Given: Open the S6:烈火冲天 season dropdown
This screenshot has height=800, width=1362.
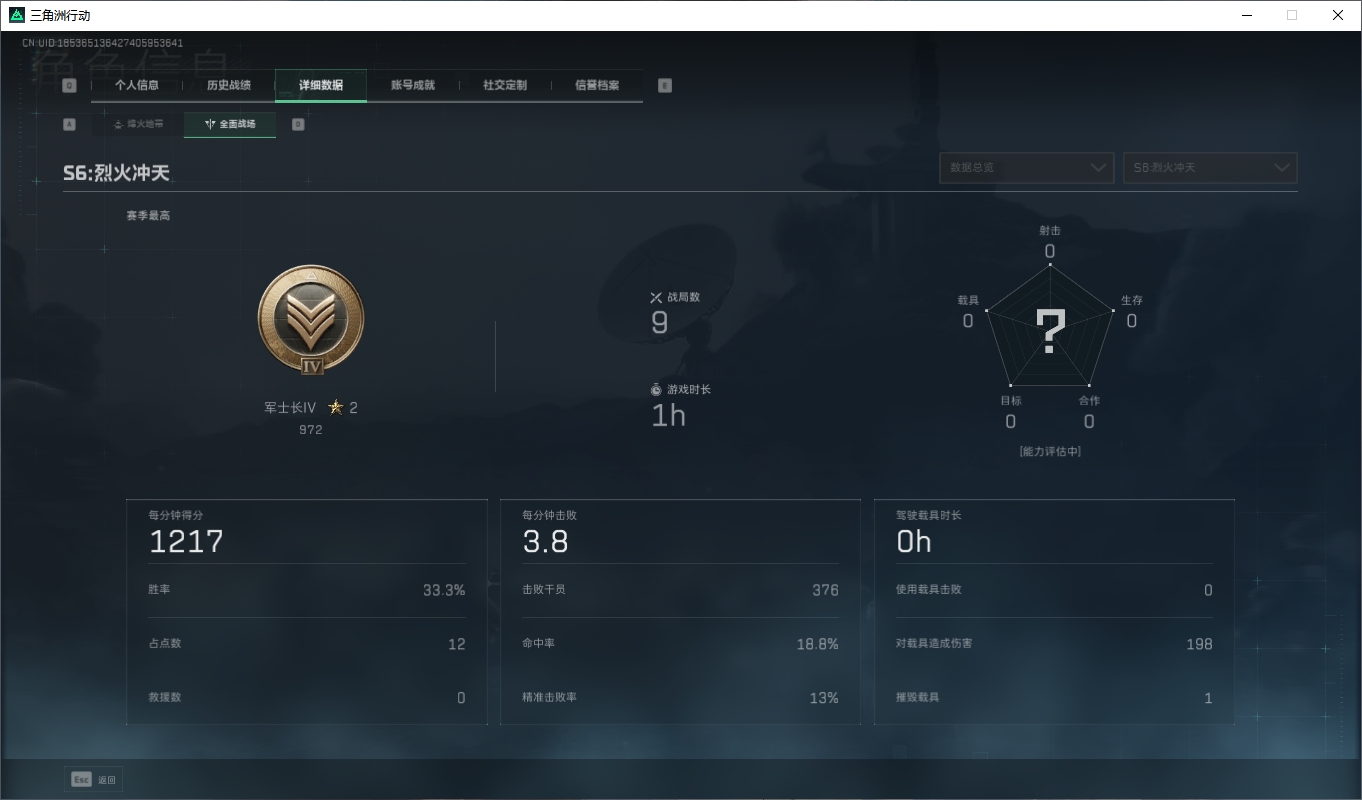Looking at the screenshot, I should pos(1211,168).
